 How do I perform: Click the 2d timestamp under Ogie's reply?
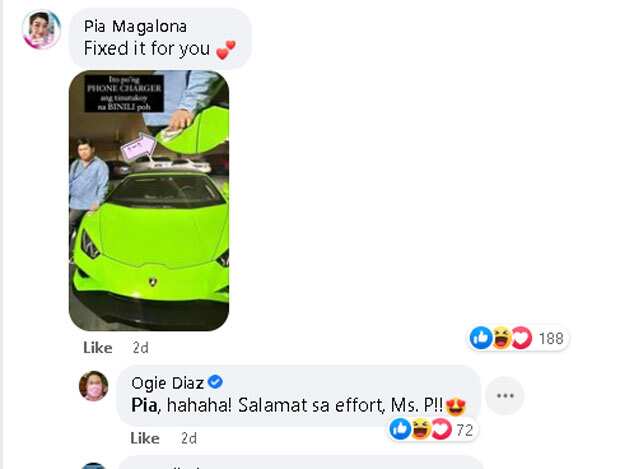click(189, 438)
